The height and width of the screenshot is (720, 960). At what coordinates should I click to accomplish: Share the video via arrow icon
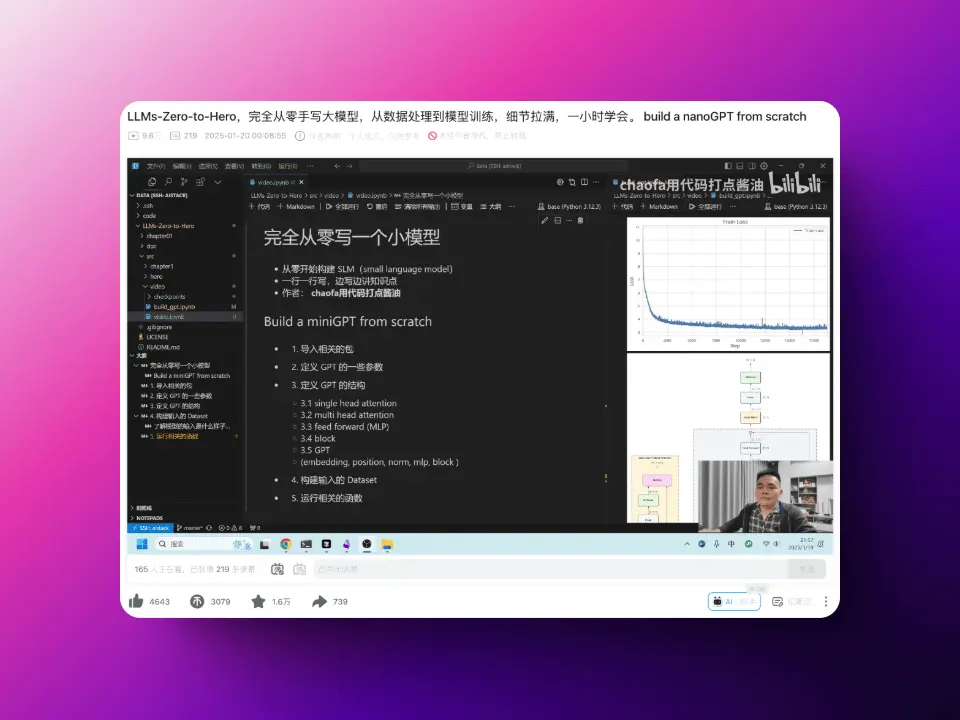(319, 601)
